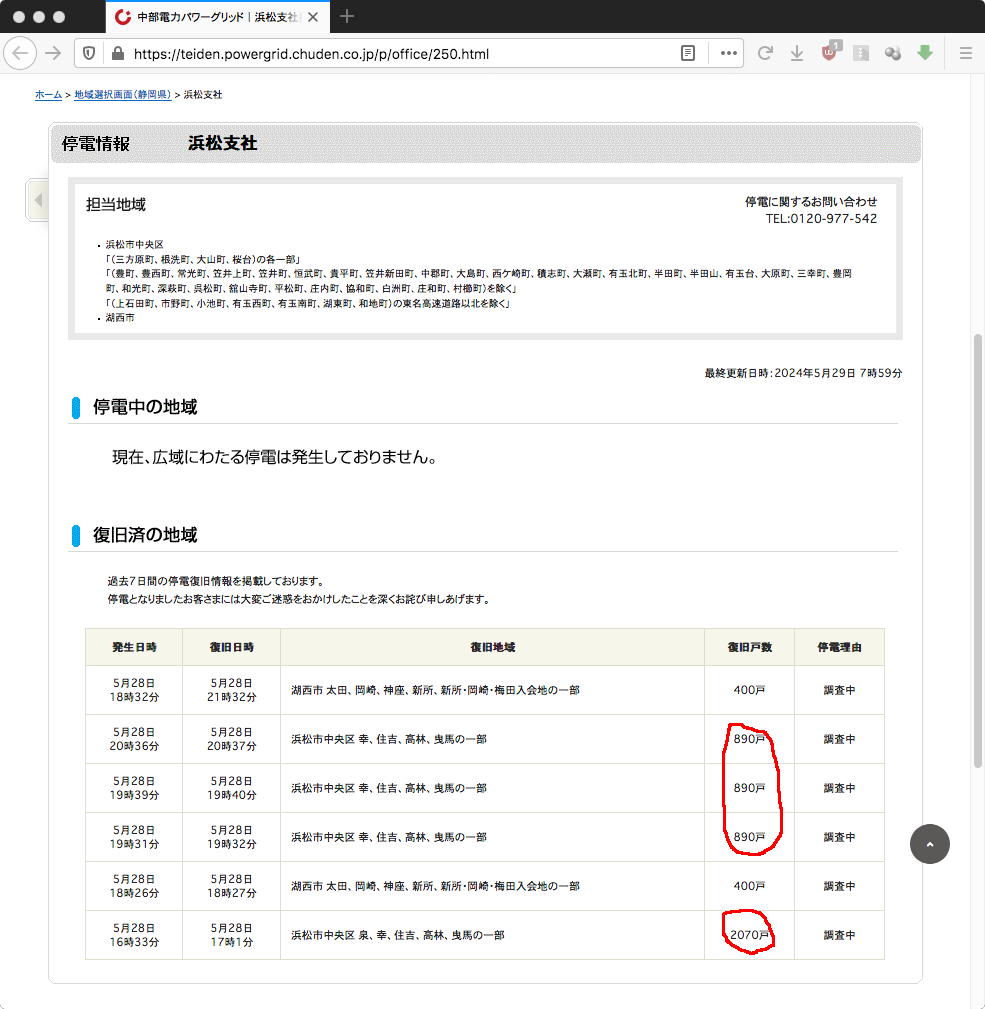Click the 発生日時 column header
985x1009 pixels.
pyautogui.click(x=134, y=647)
